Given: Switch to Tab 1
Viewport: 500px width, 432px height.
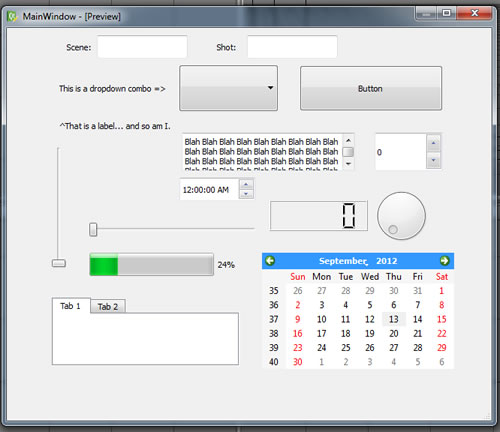Looking at the screenshot, I should tap(71, 306).
